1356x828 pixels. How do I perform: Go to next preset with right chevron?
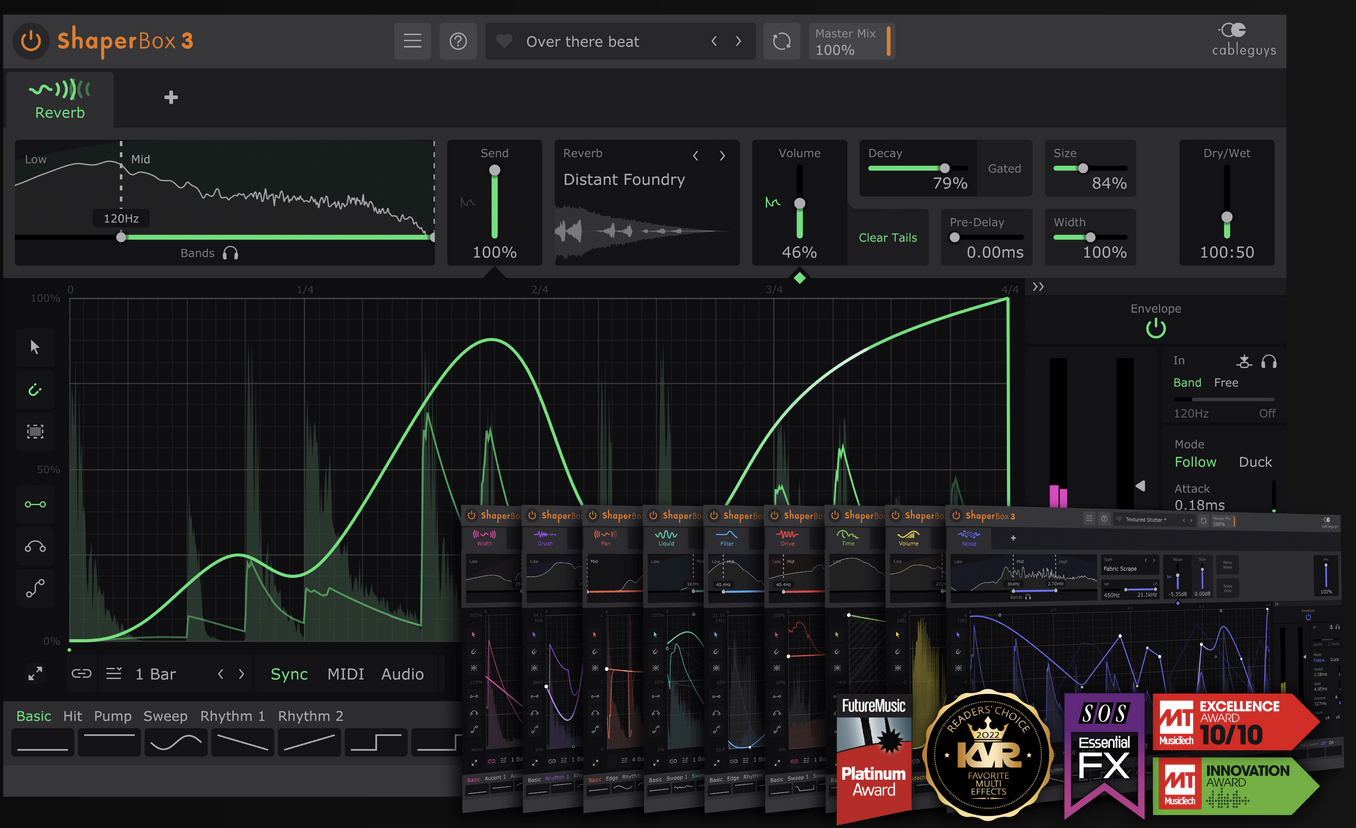point(739,41)
